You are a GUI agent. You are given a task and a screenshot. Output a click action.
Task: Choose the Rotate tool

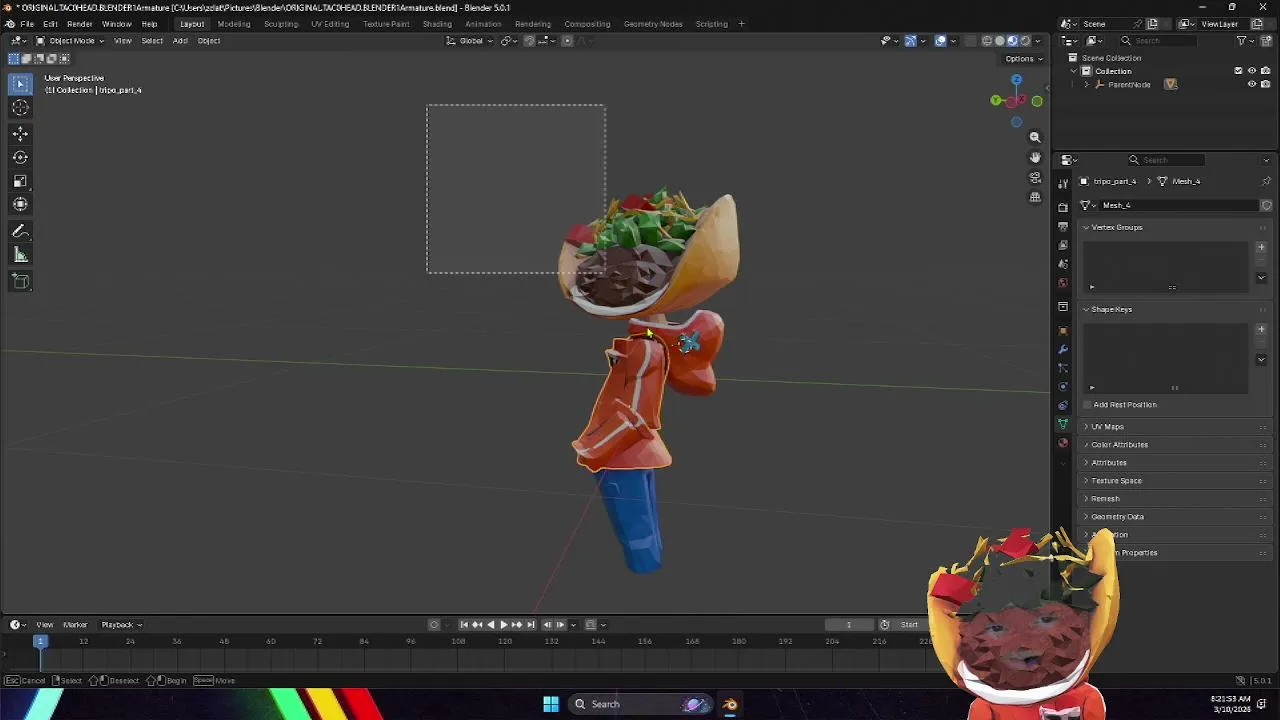point(20,157)
